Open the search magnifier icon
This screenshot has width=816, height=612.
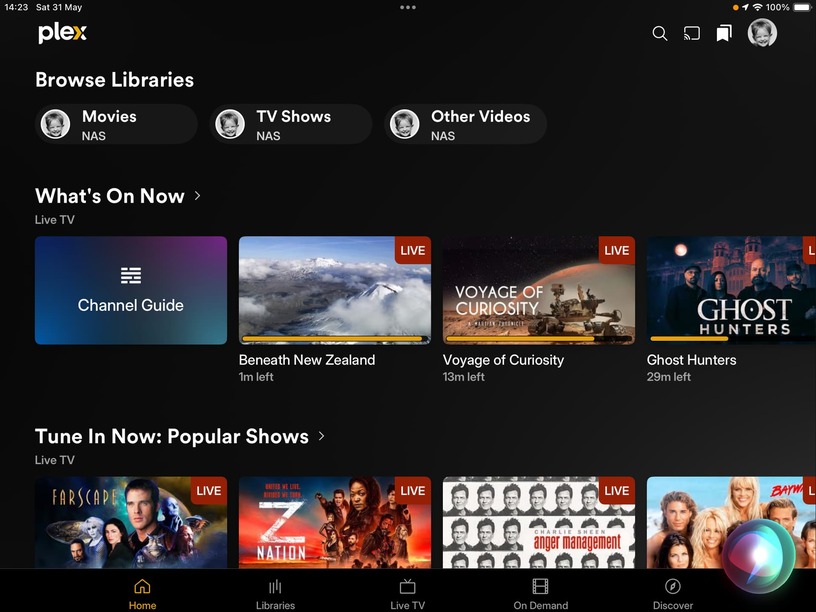[x=659, y=33]
